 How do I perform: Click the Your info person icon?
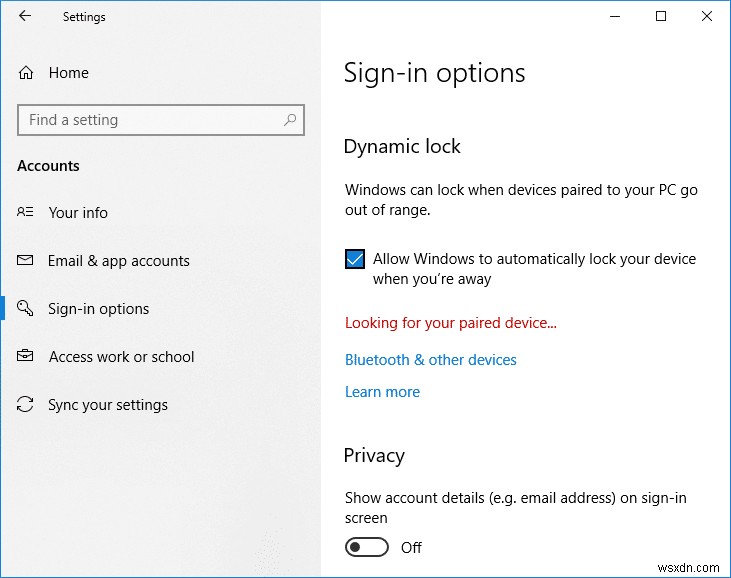(x=25, y=212)
